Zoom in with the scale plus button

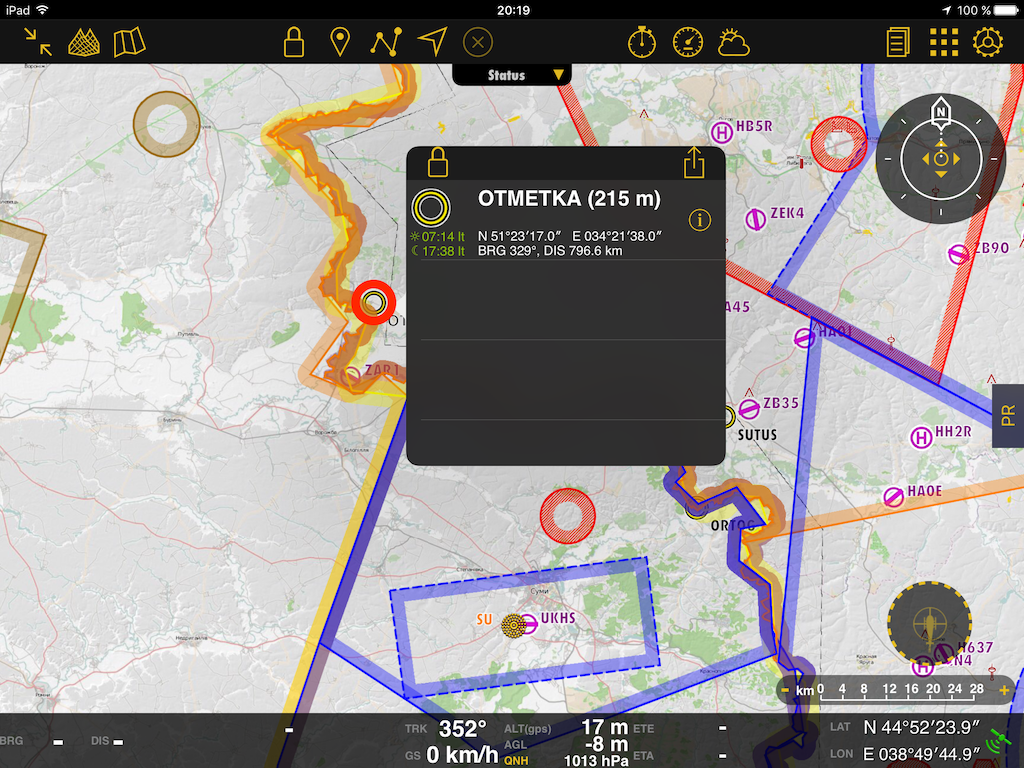[1003, 690]
